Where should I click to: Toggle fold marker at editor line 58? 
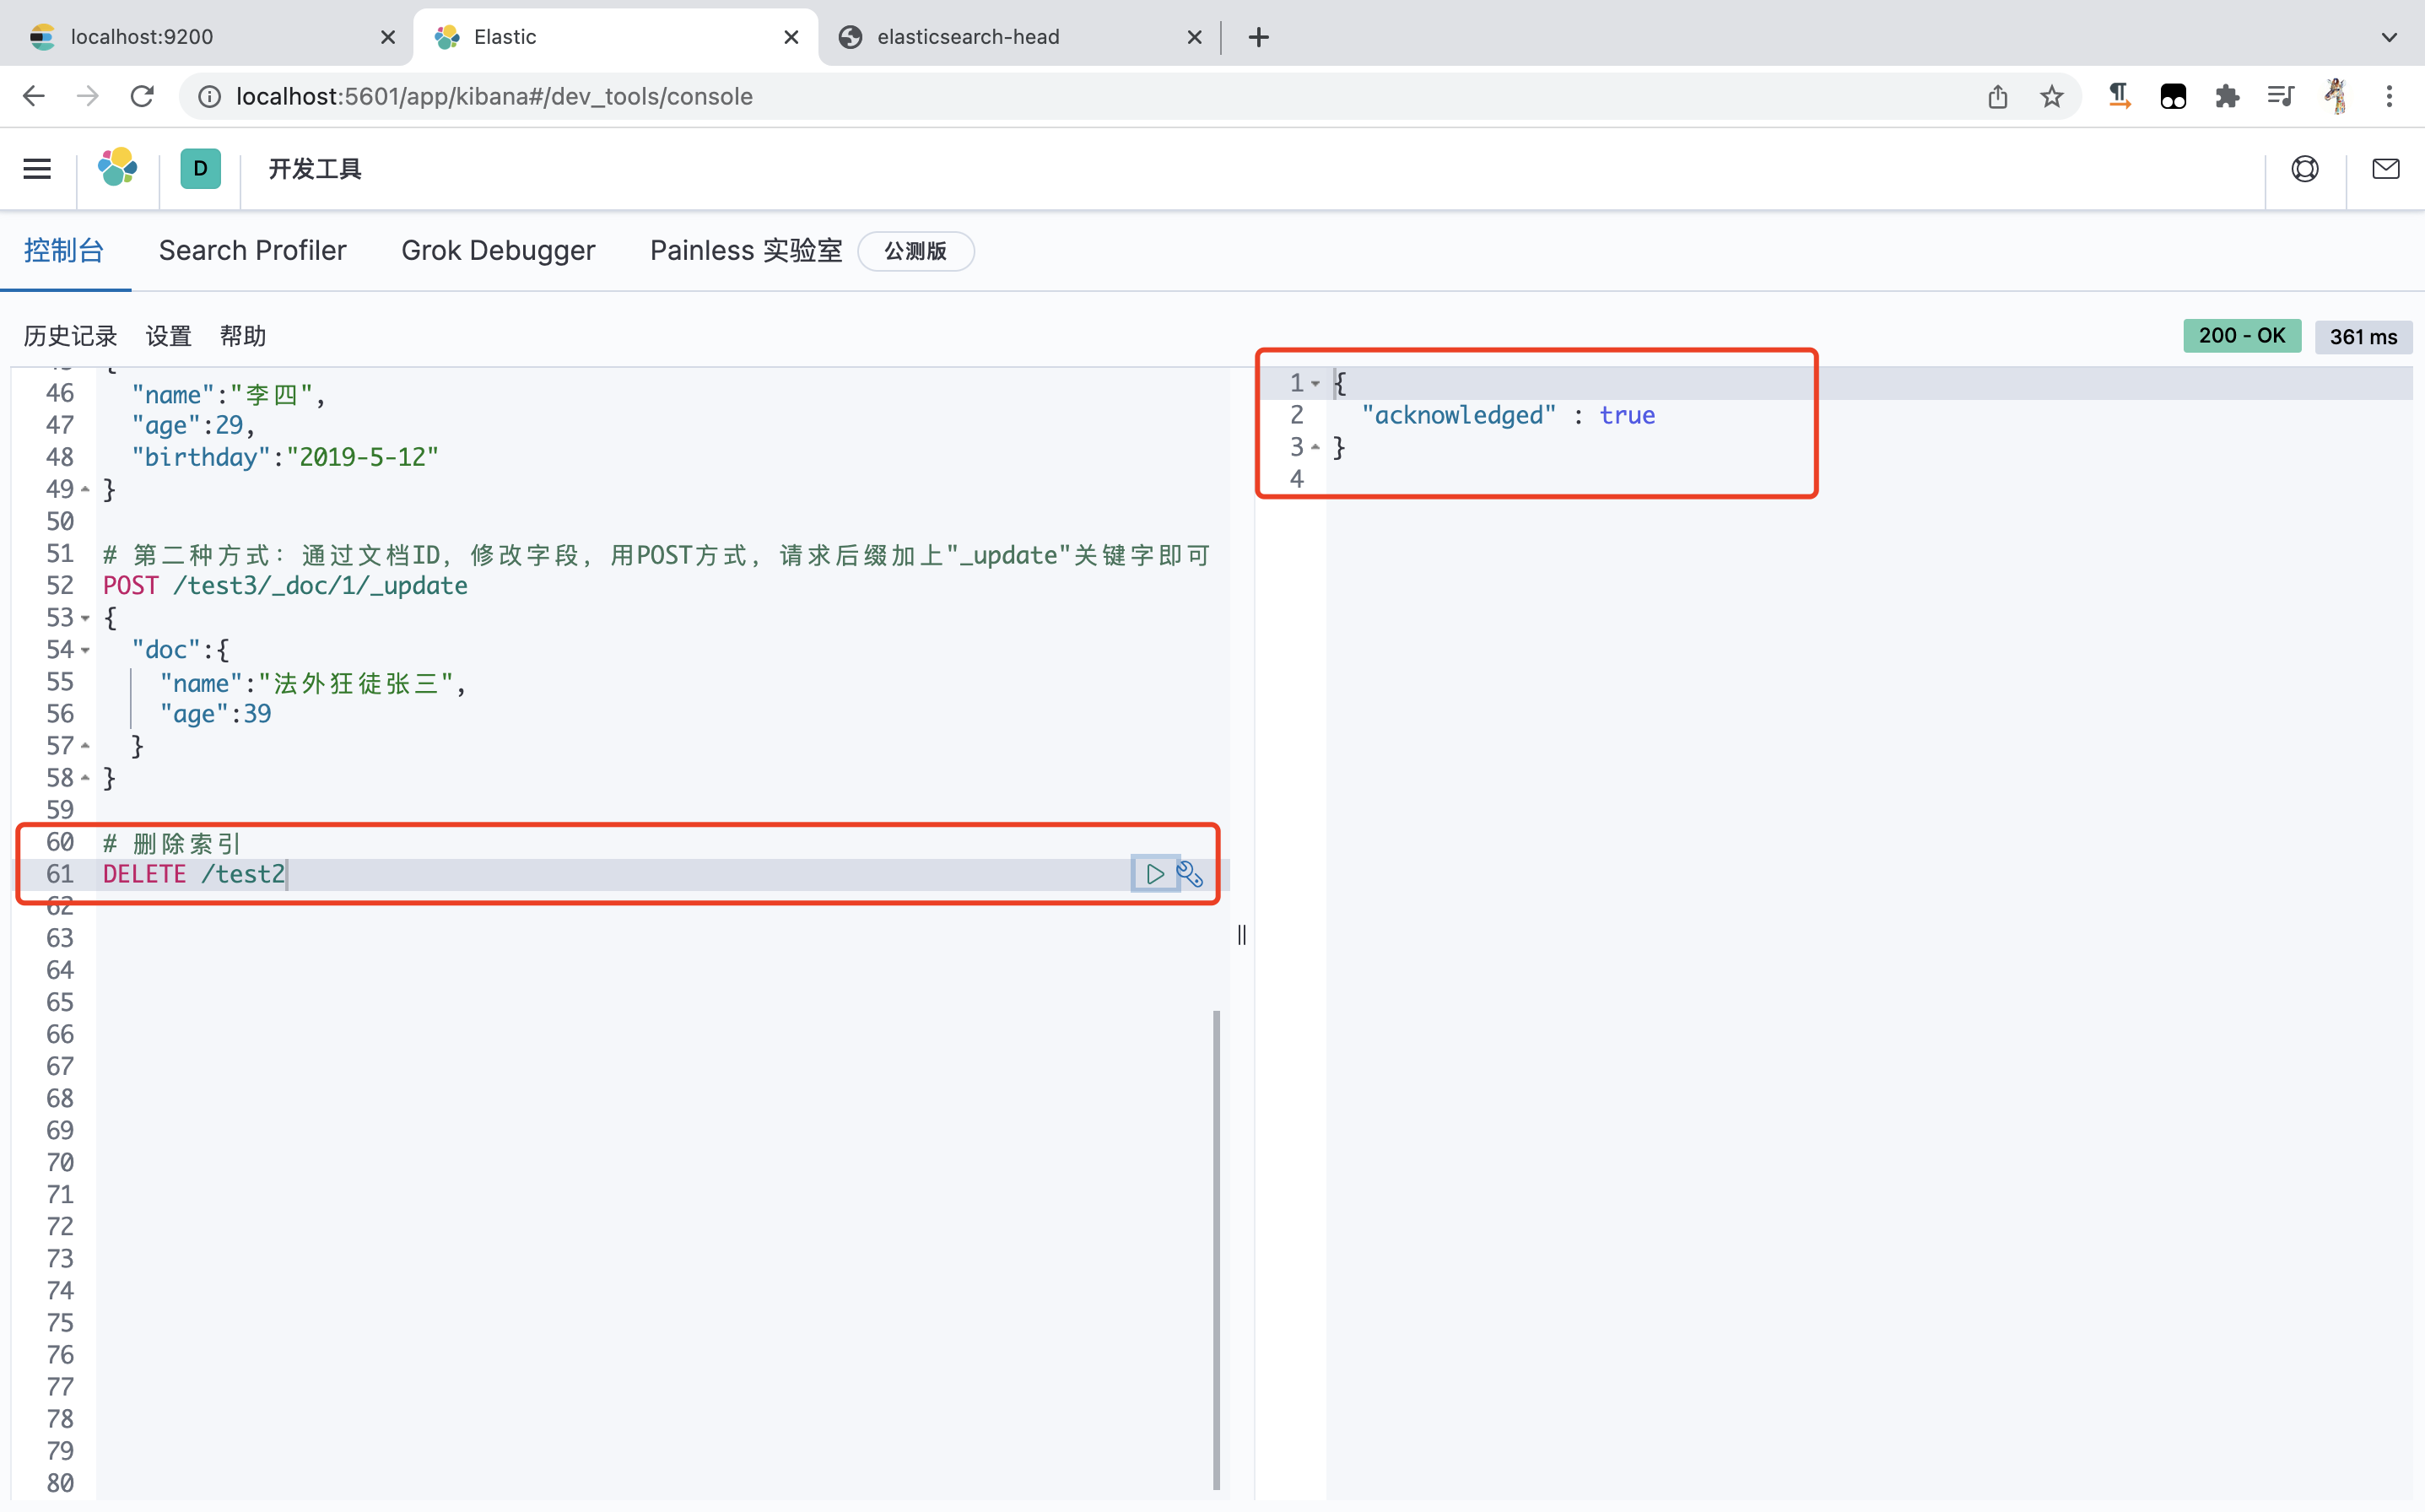tap(85, 778)
